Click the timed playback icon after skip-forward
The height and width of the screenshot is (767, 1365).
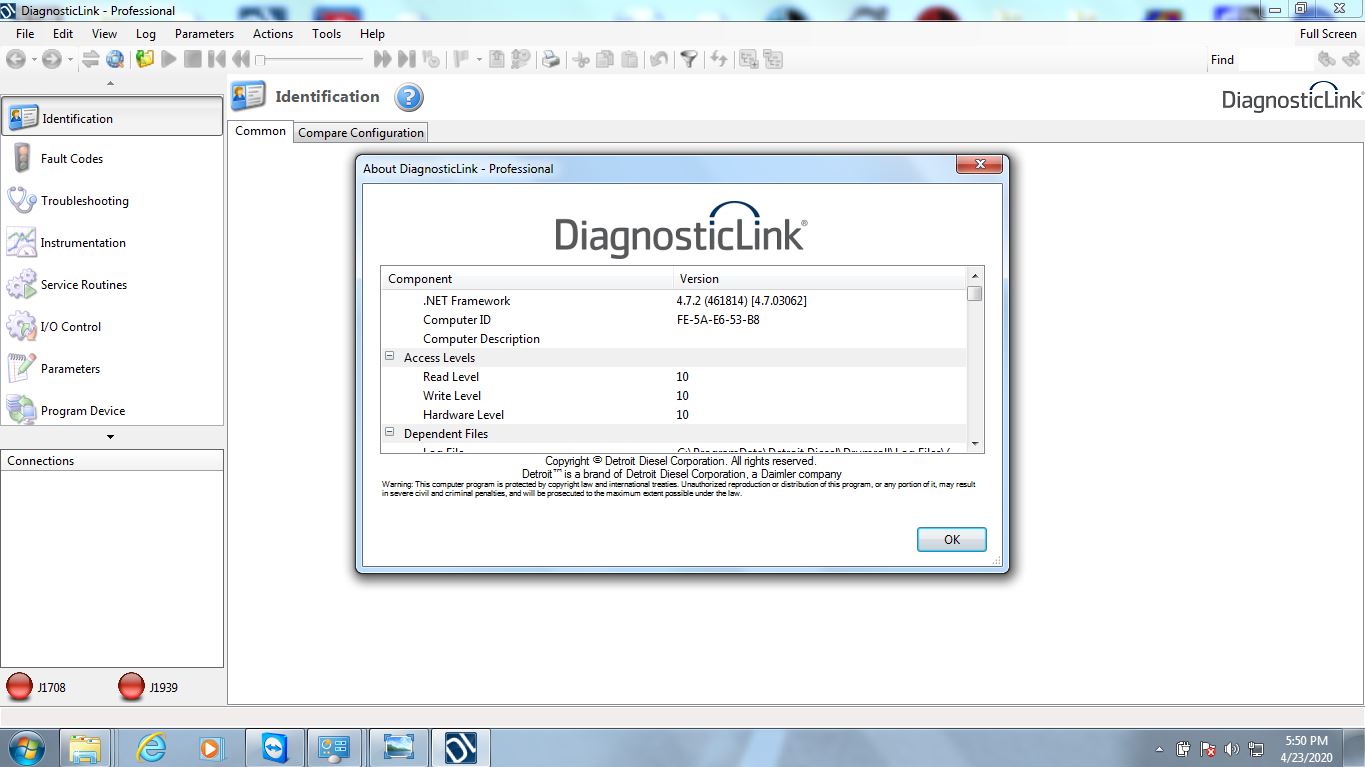tap(431, 60)
